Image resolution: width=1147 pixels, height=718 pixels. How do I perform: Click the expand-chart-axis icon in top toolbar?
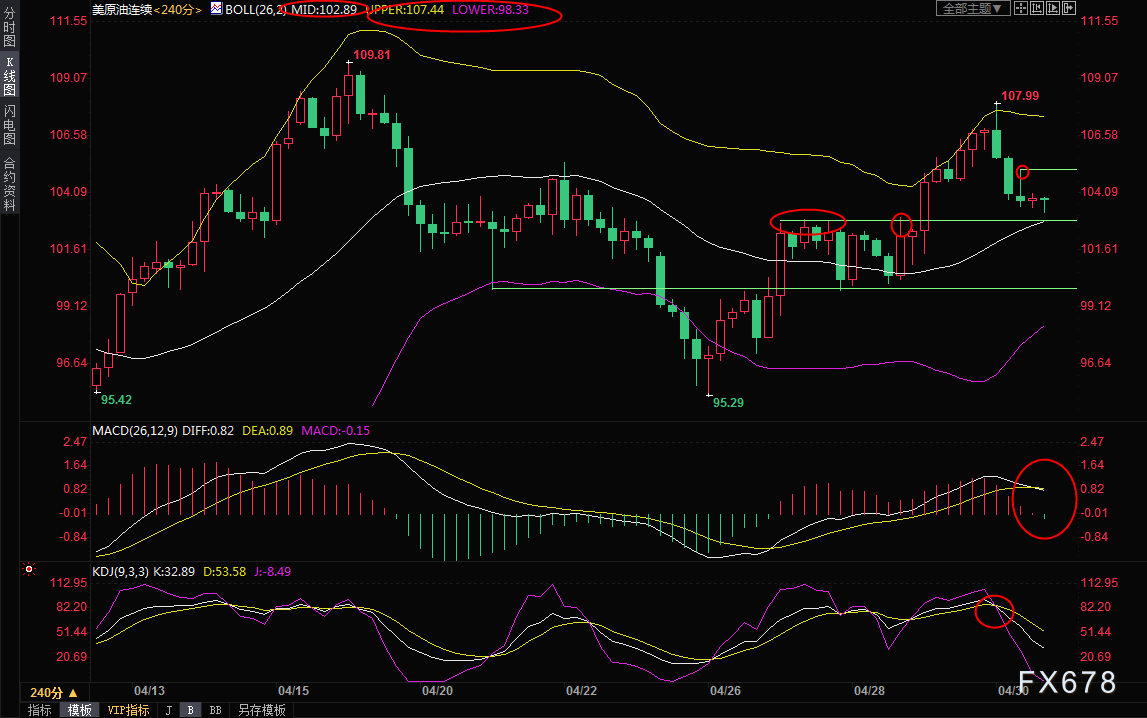pos(1053,8)
